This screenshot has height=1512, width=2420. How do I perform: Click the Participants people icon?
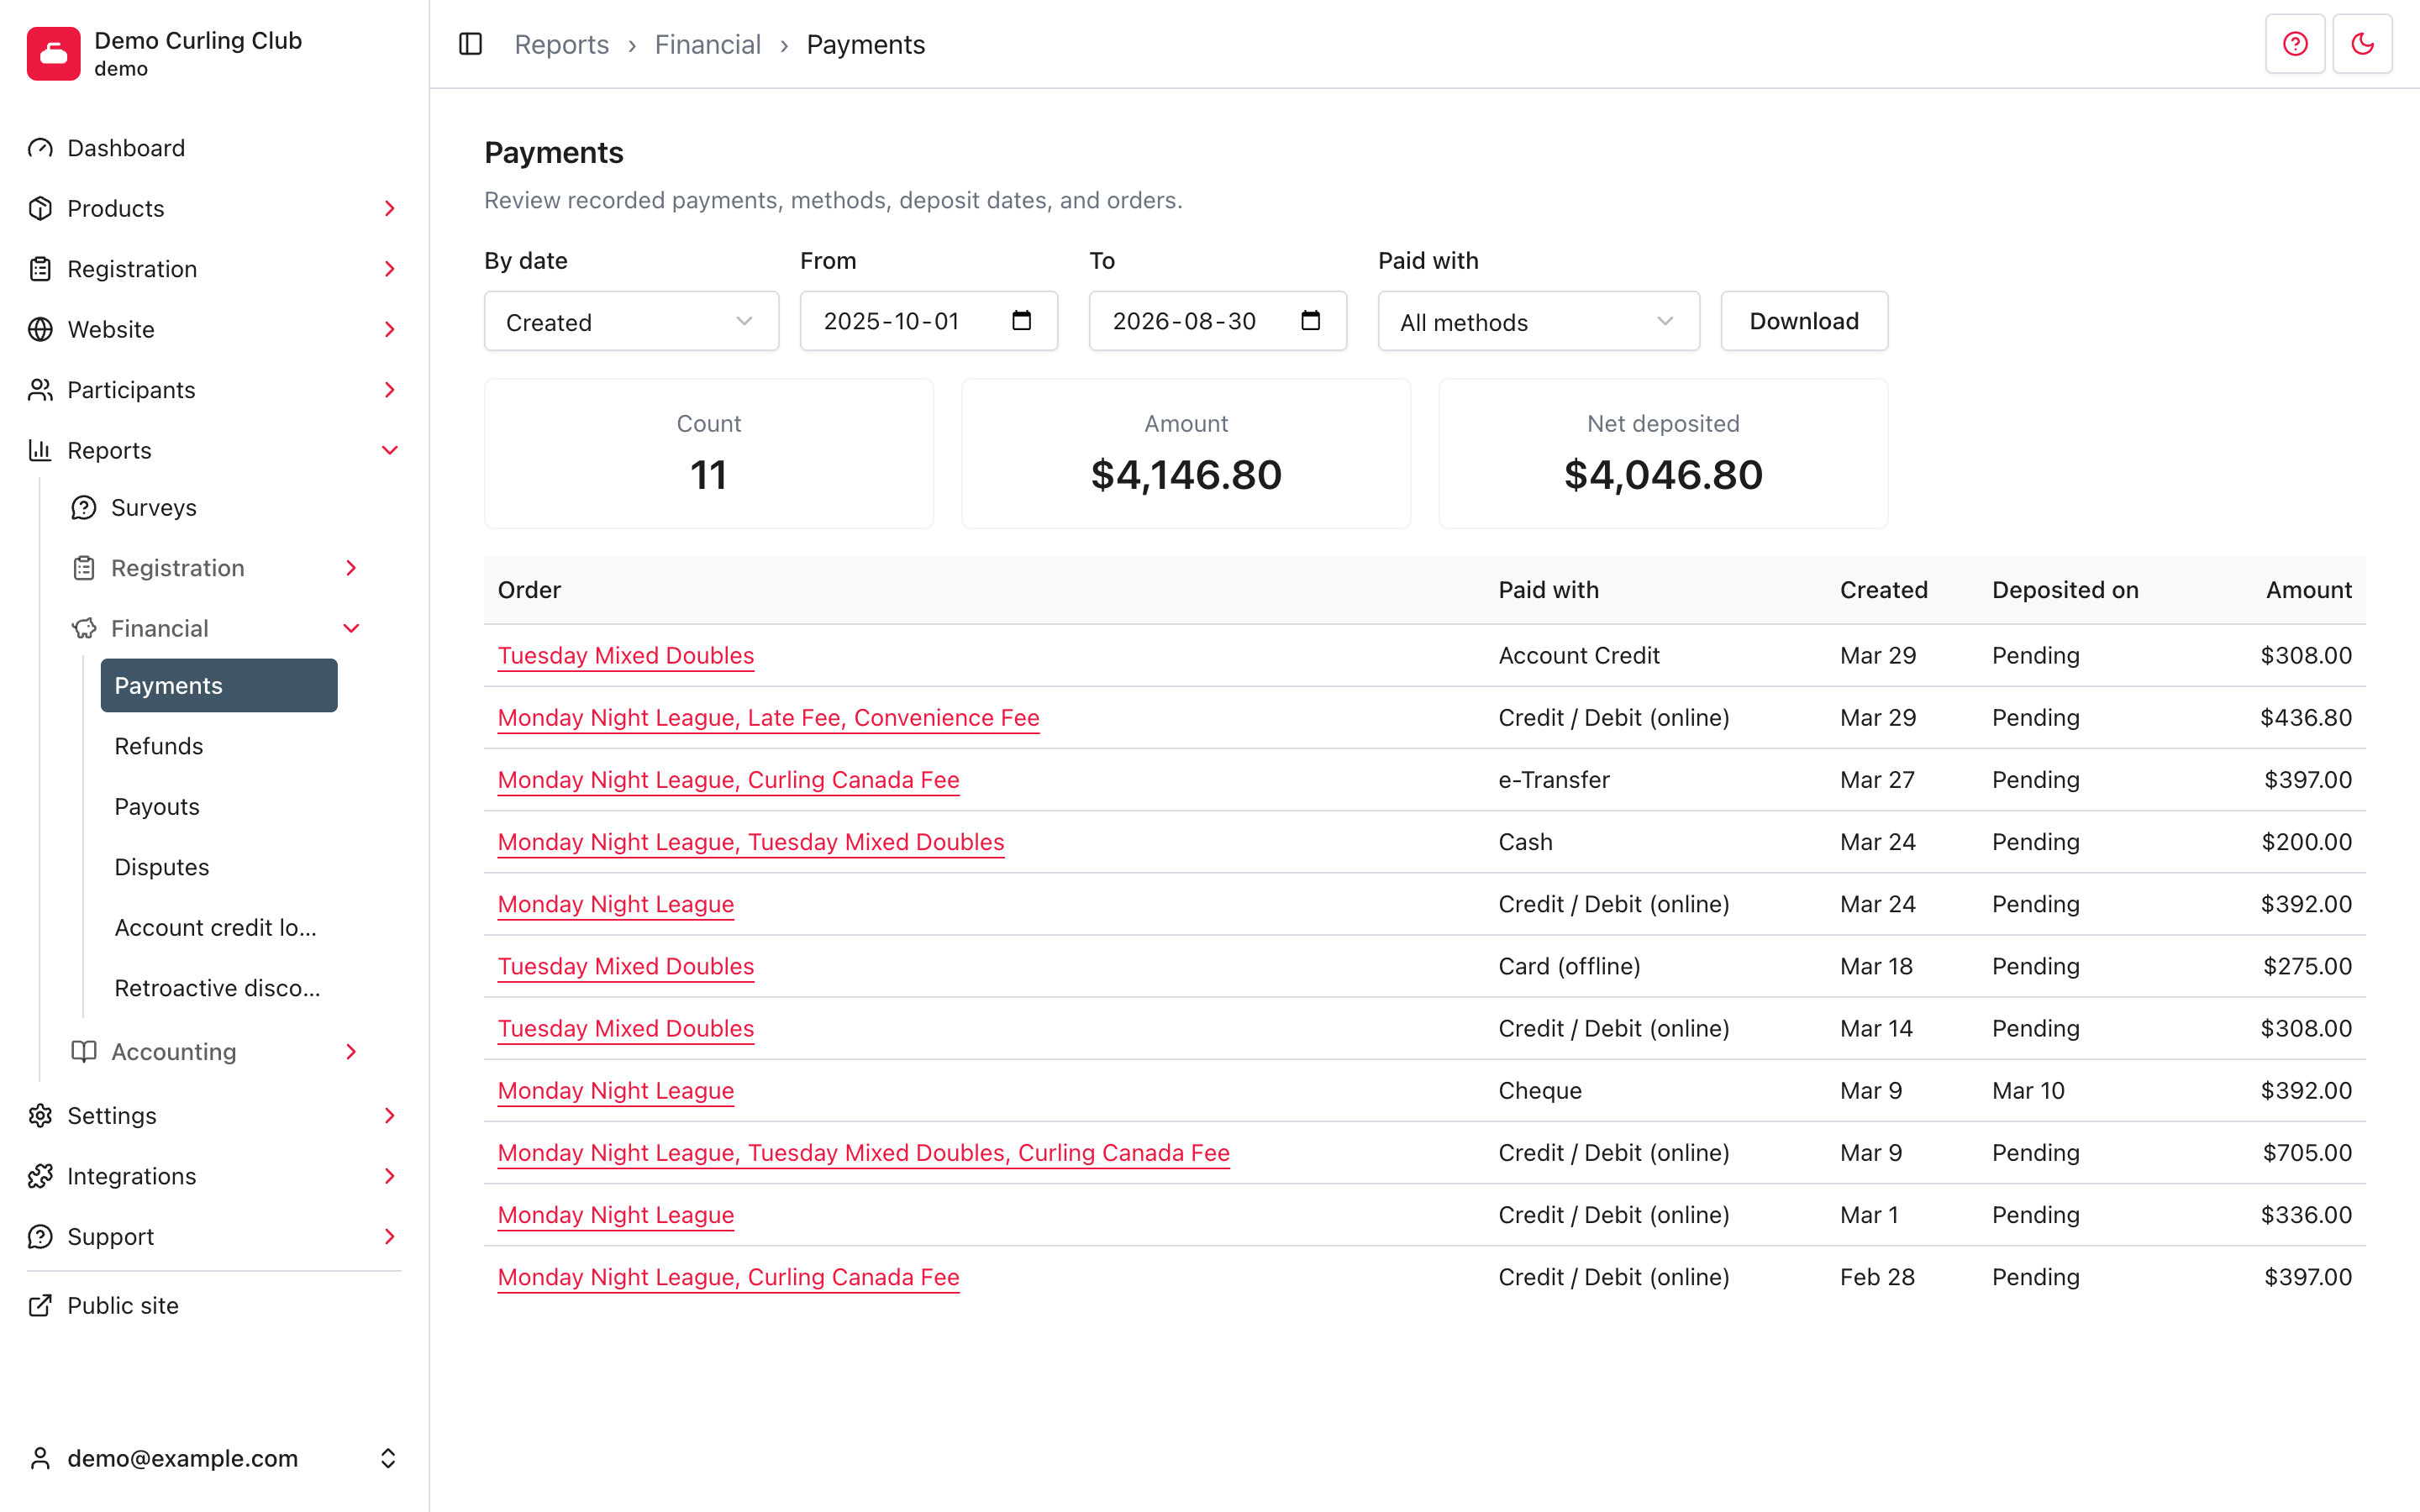(40, 390)
